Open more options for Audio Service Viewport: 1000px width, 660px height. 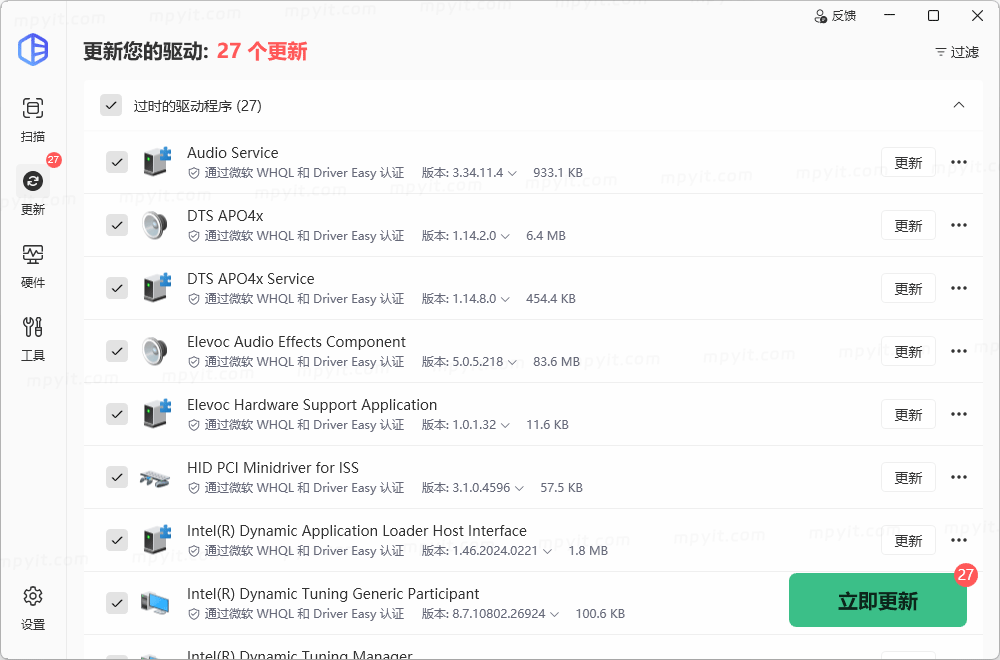tap(959, 162)
